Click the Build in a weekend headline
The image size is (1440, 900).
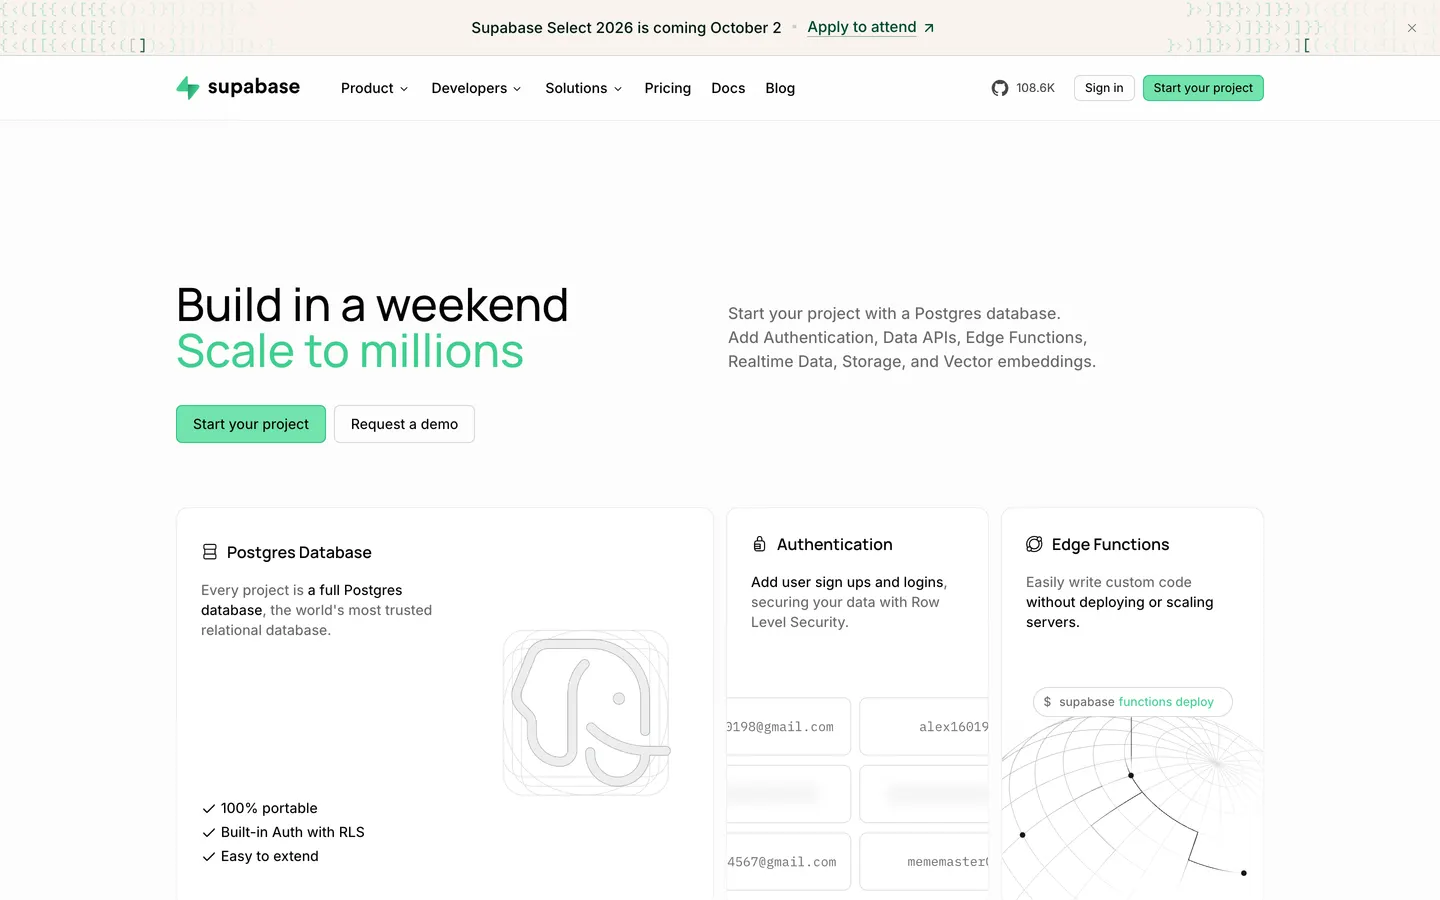pos(372,305)
